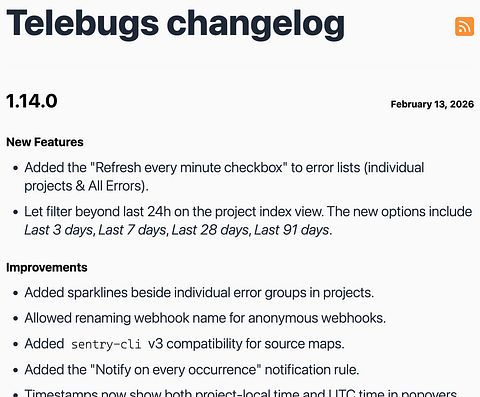This screenshot has width=480, height=397.
Task: Click the Telebugs changelog page title
Action: (175, 24)
